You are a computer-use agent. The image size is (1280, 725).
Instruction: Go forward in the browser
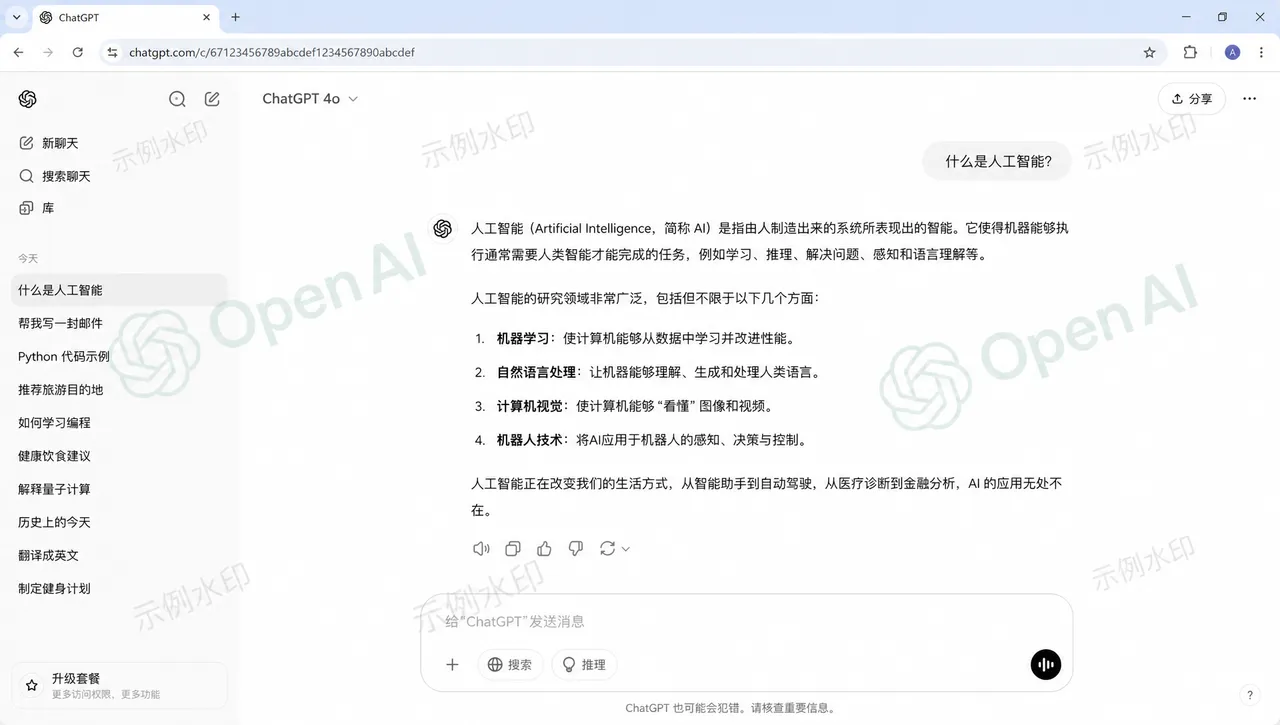click(48, 52)
